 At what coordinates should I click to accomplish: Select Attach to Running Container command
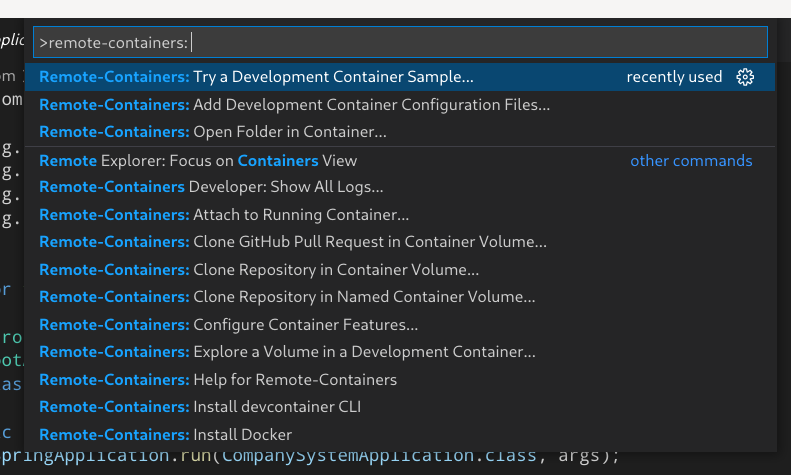coord(400,215)
